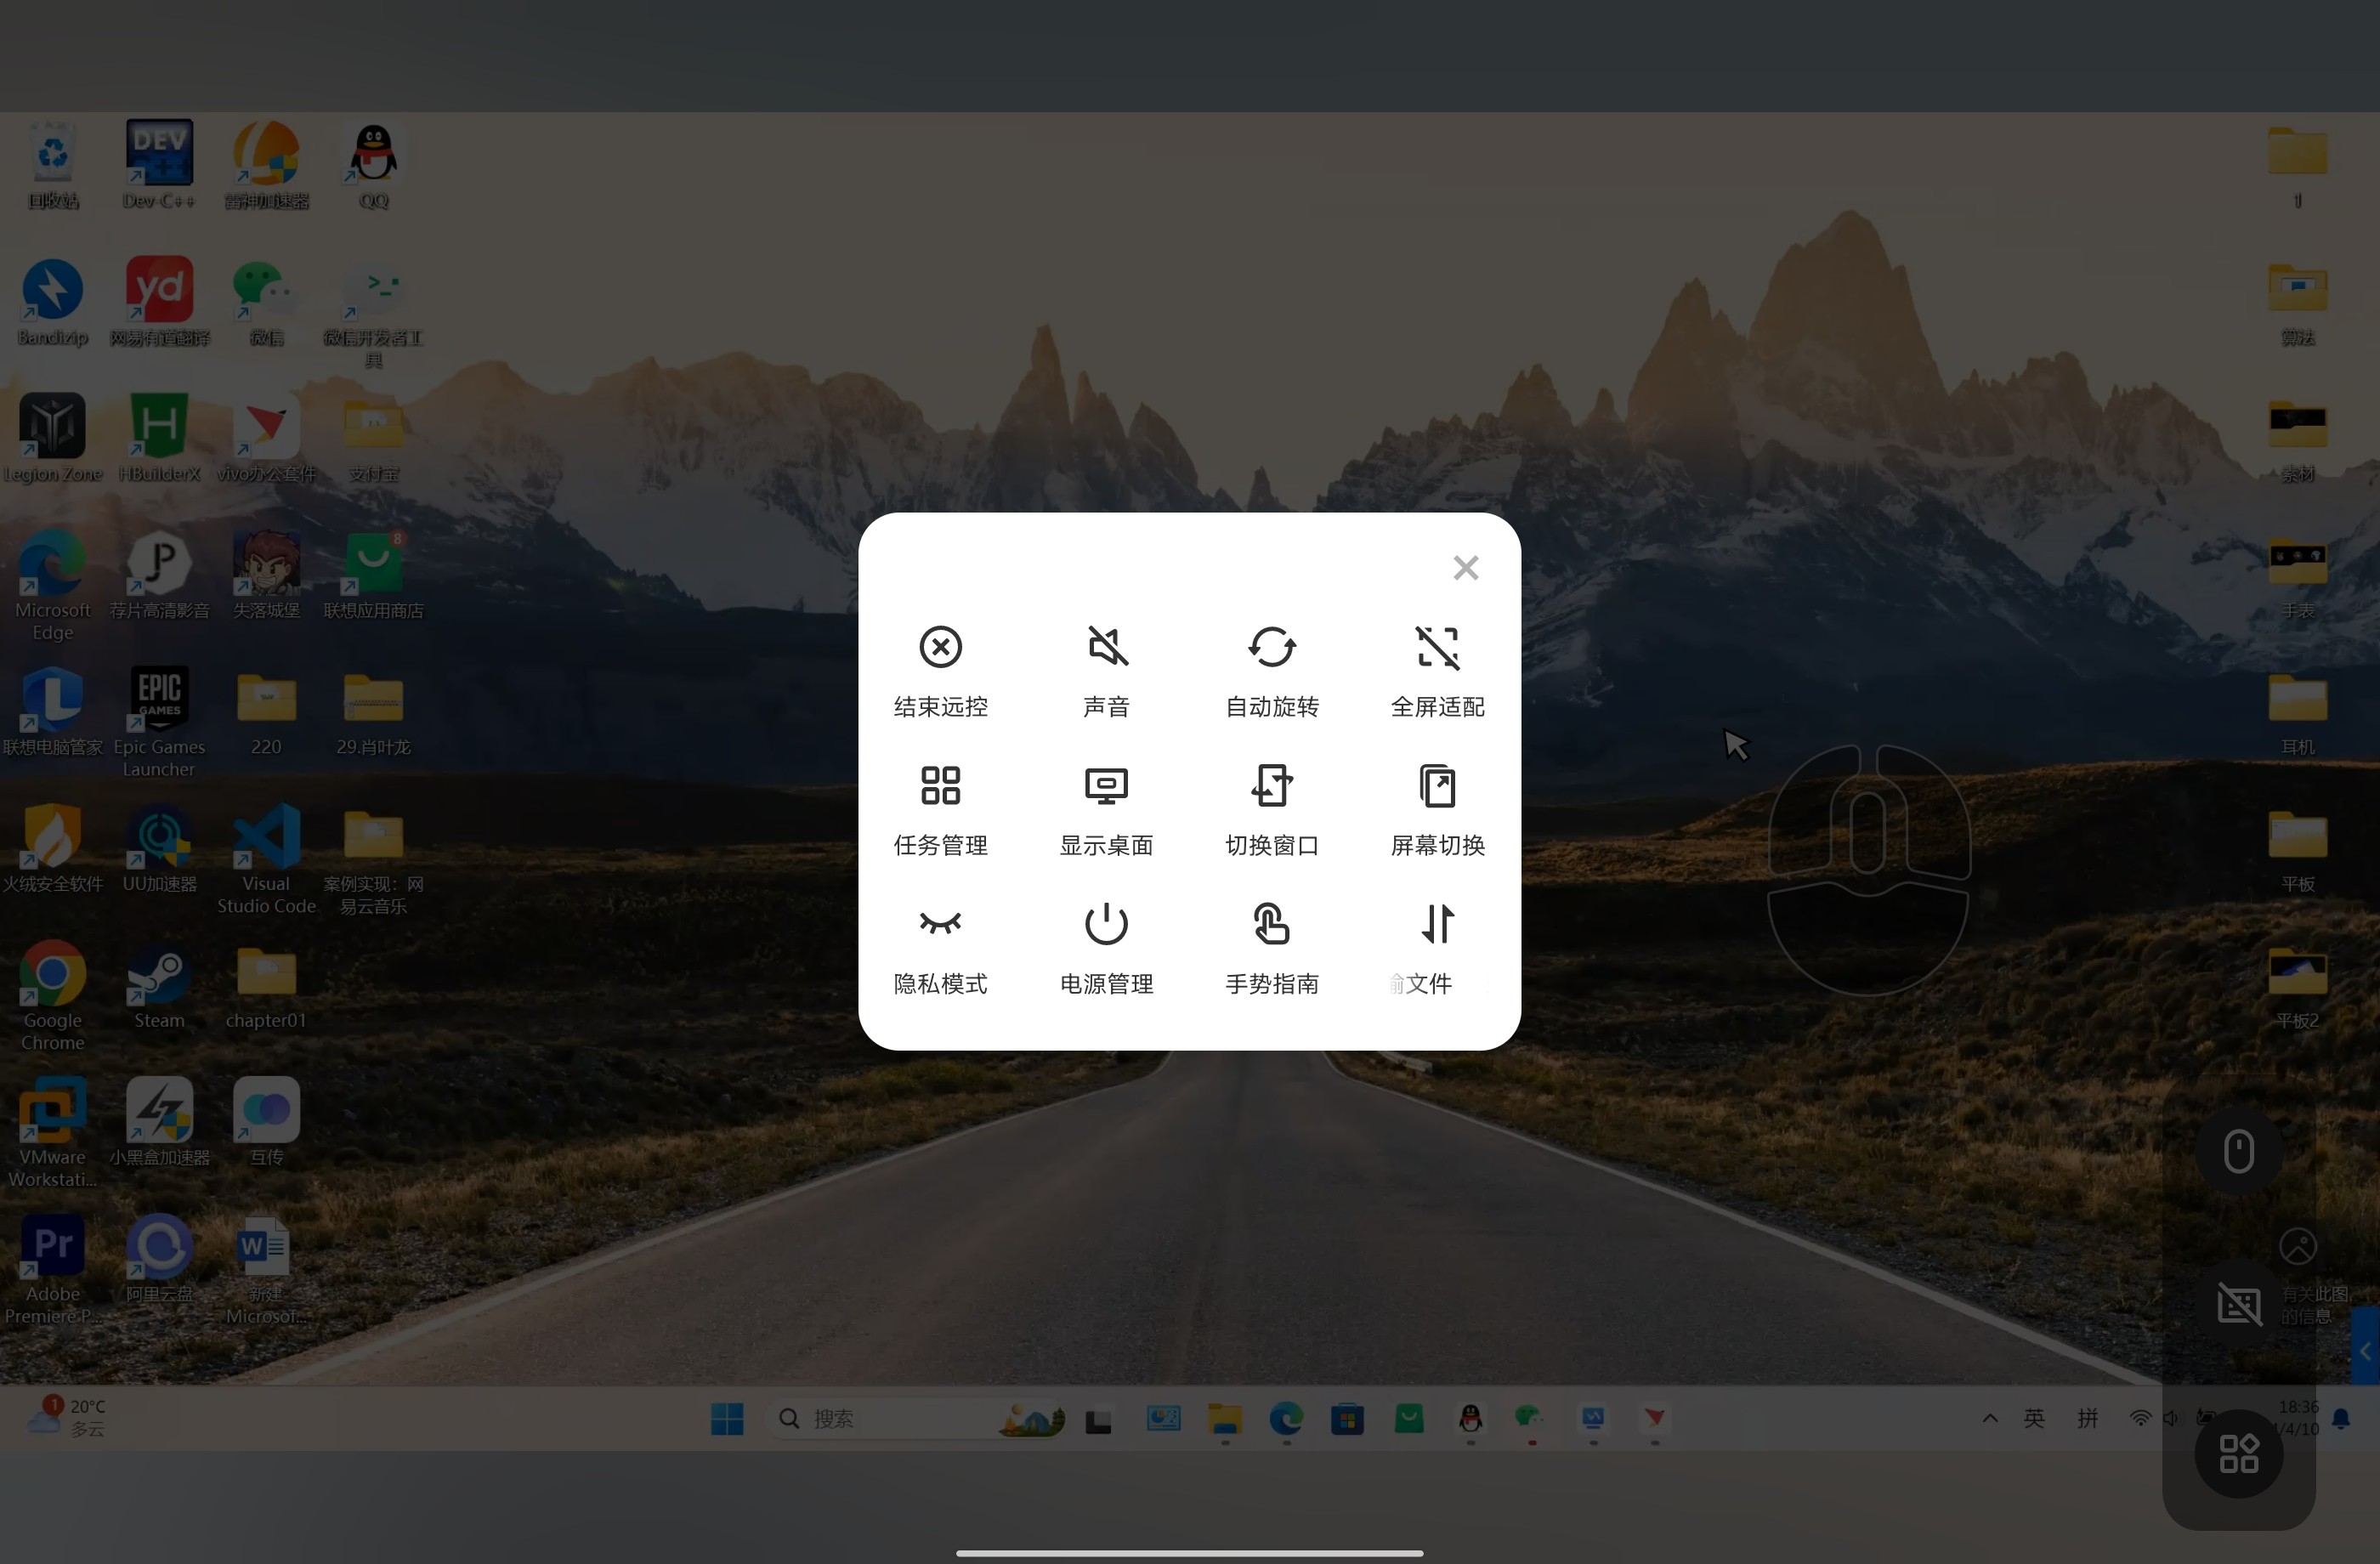Select the UU加速器 desktop icon
This screenshot has height=1564, width=2380.
(159, 848)
